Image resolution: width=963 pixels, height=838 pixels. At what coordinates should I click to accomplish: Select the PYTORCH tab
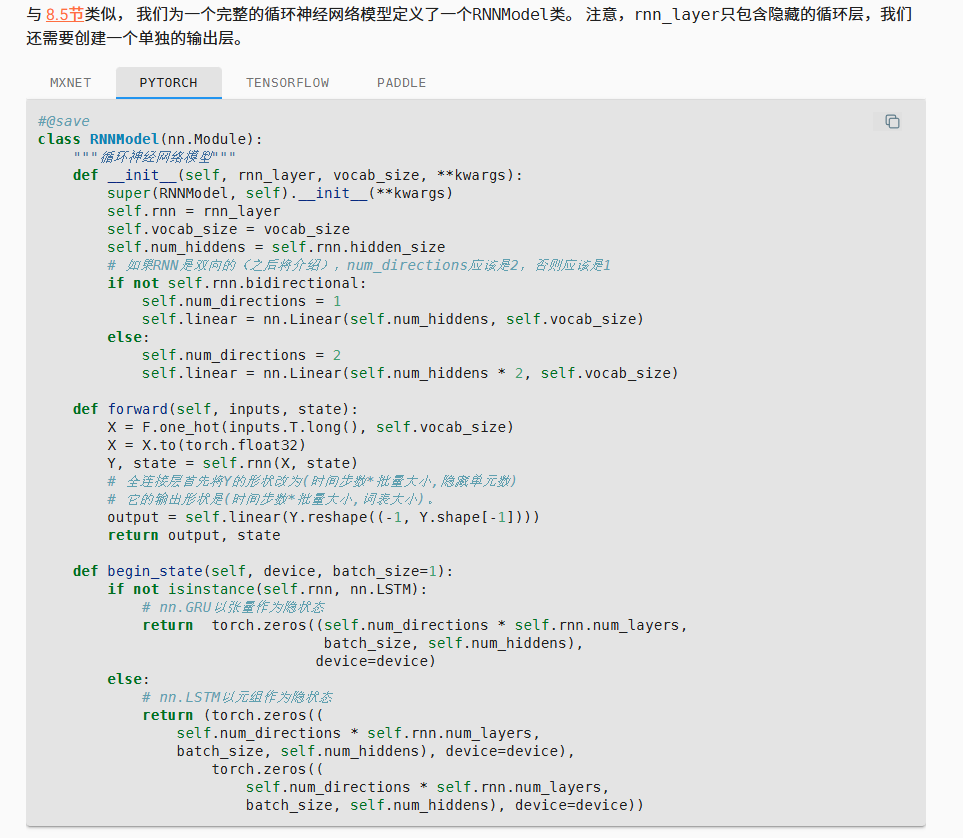point(168,83)
